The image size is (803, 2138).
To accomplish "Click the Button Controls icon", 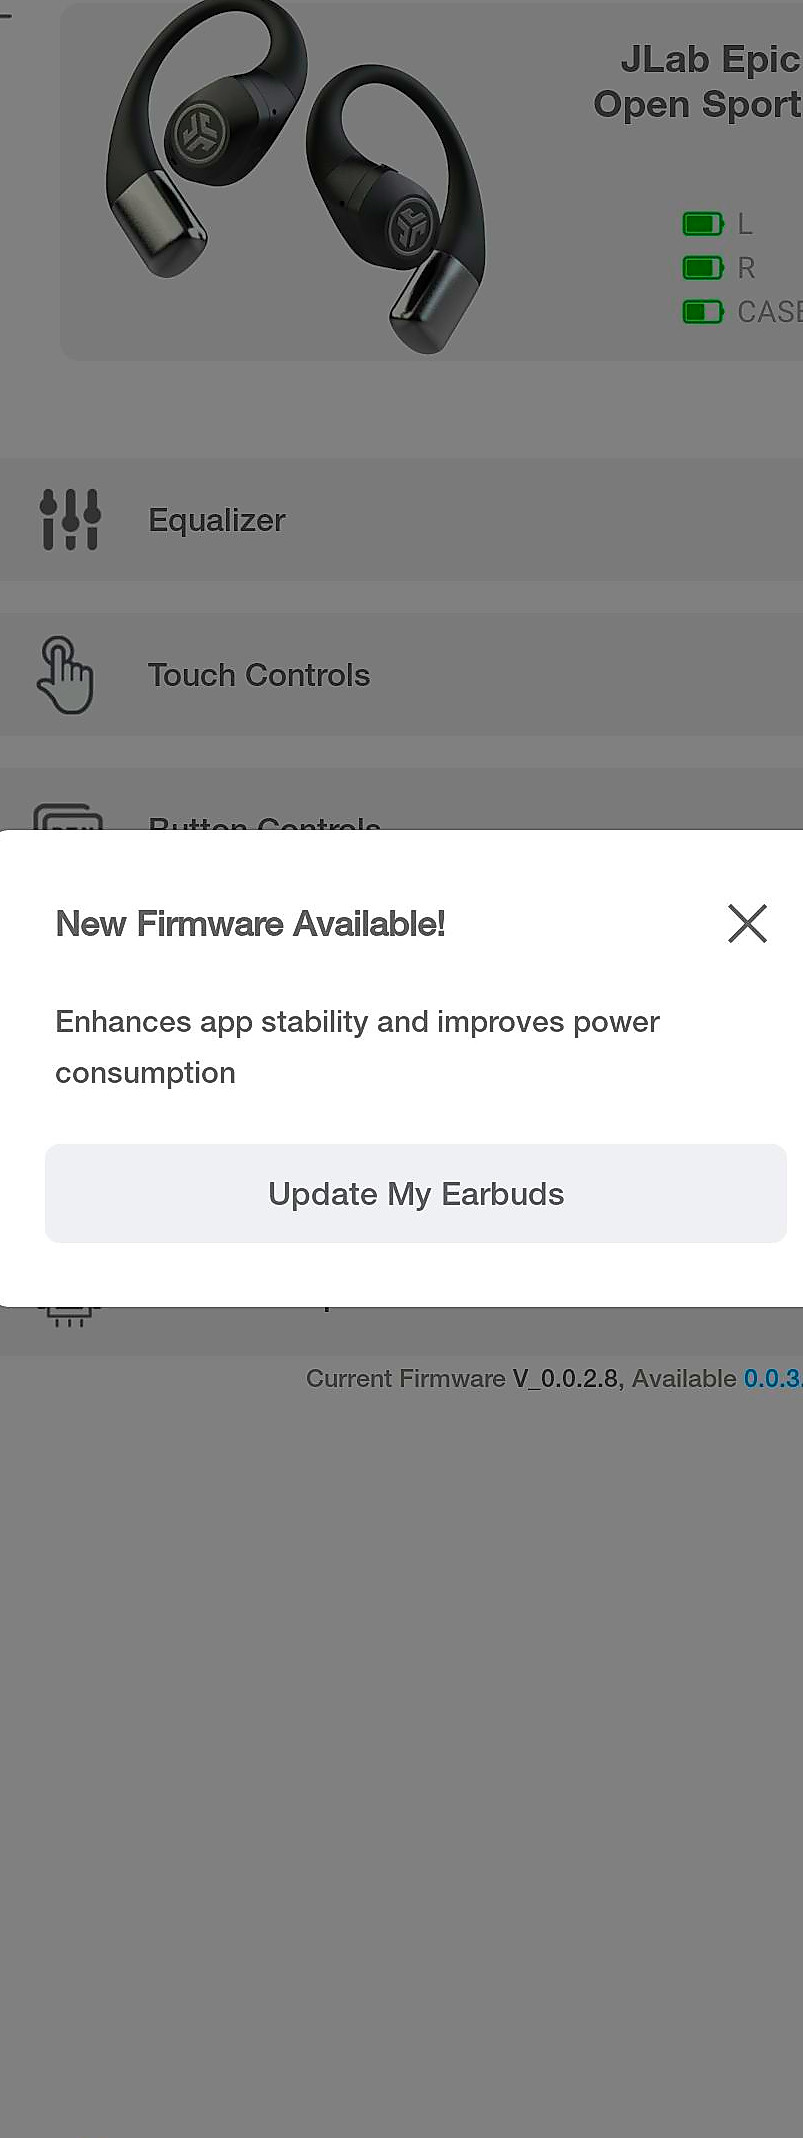I will click(68, 817).
